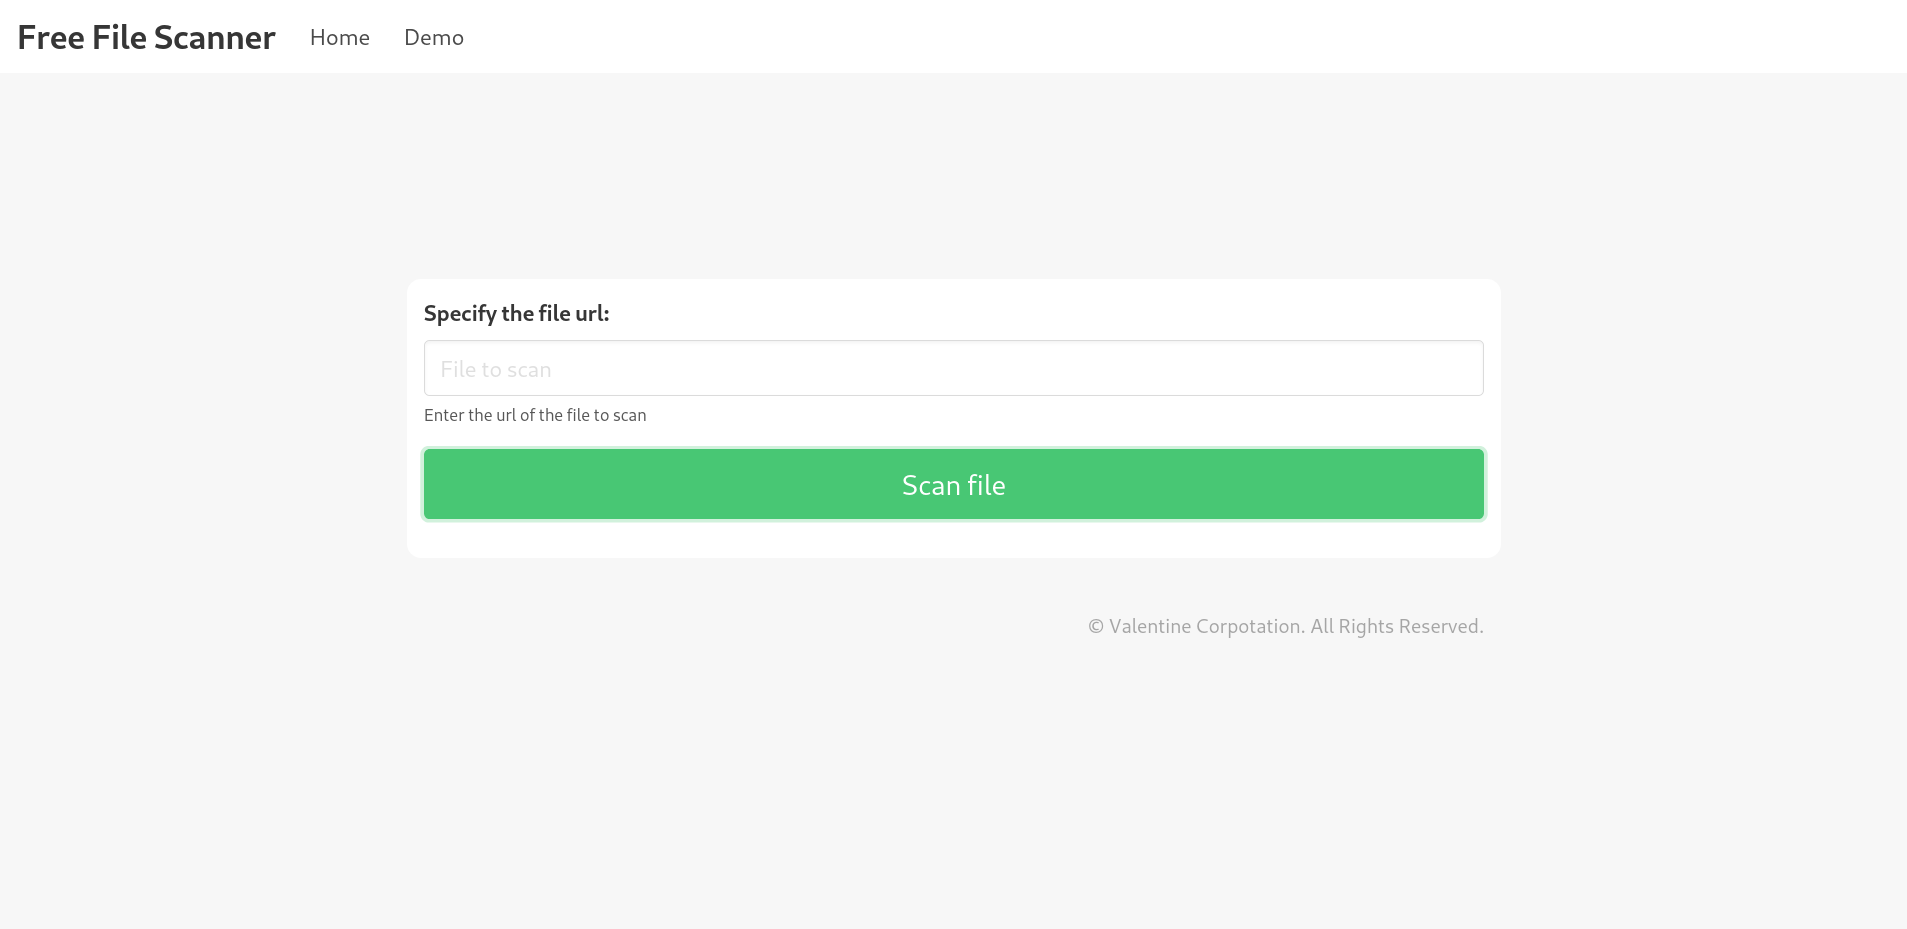Image resolution: width=1907 pixels, height=929 pixels.
Task: Click the 'Enter the url' helper text
Action: pos(535,415)
